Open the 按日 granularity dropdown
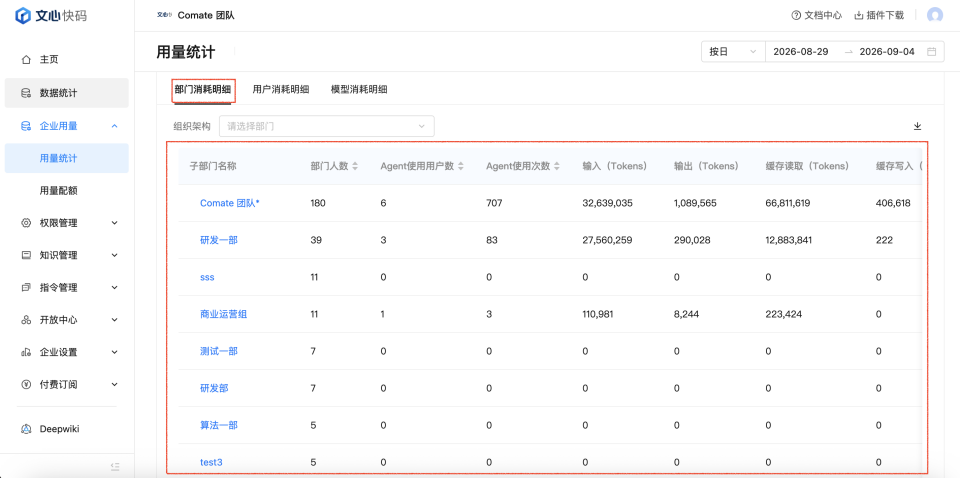Image resolution: width=960 pixels, height=478 pixels. [733, 51]
